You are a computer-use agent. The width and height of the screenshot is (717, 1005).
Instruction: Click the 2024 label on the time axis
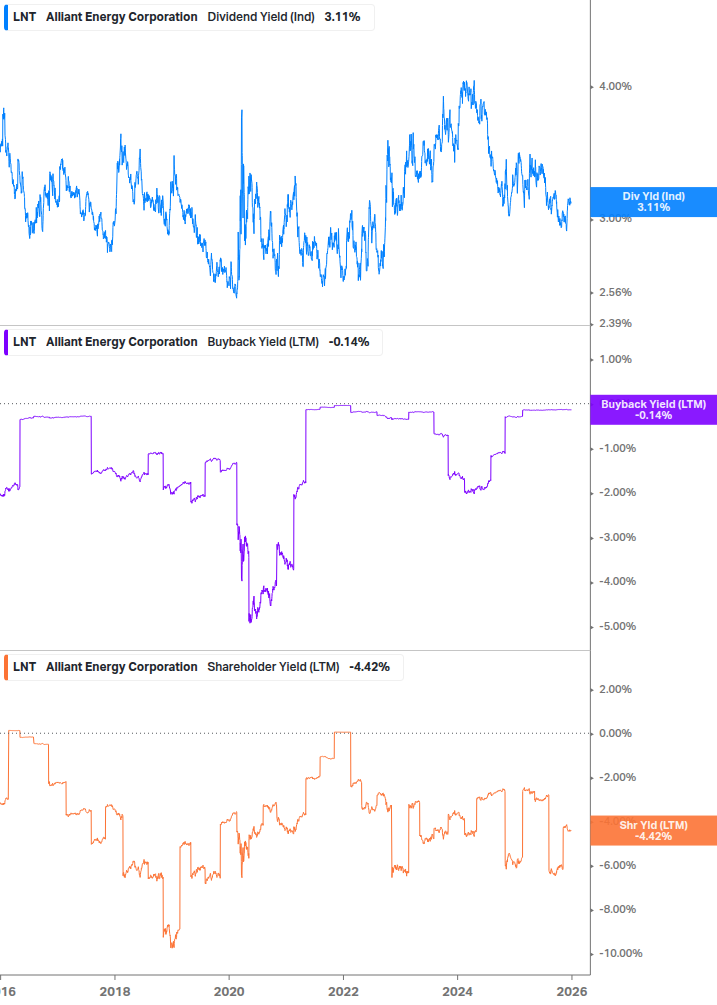[x=457, y=992]
